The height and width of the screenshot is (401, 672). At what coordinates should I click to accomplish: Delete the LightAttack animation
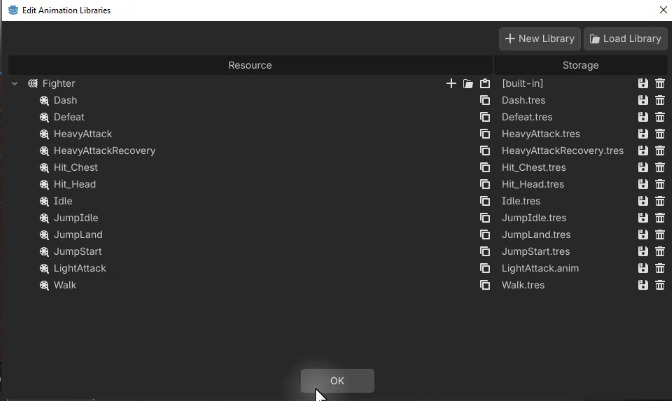(x=660, y=268)
